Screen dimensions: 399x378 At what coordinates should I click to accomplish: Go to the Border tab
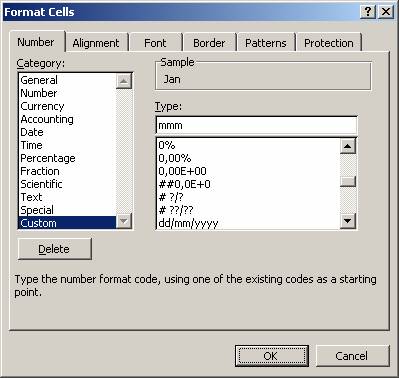(x=209, y=43)
